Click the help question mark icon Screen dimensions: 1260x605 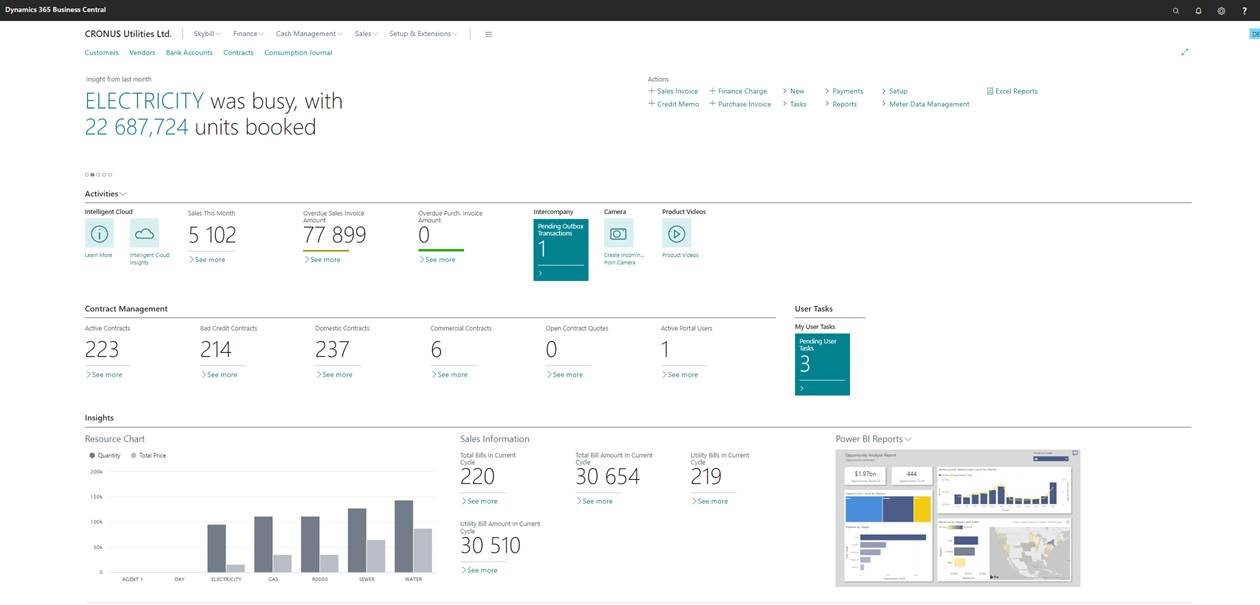(1244, 10)
